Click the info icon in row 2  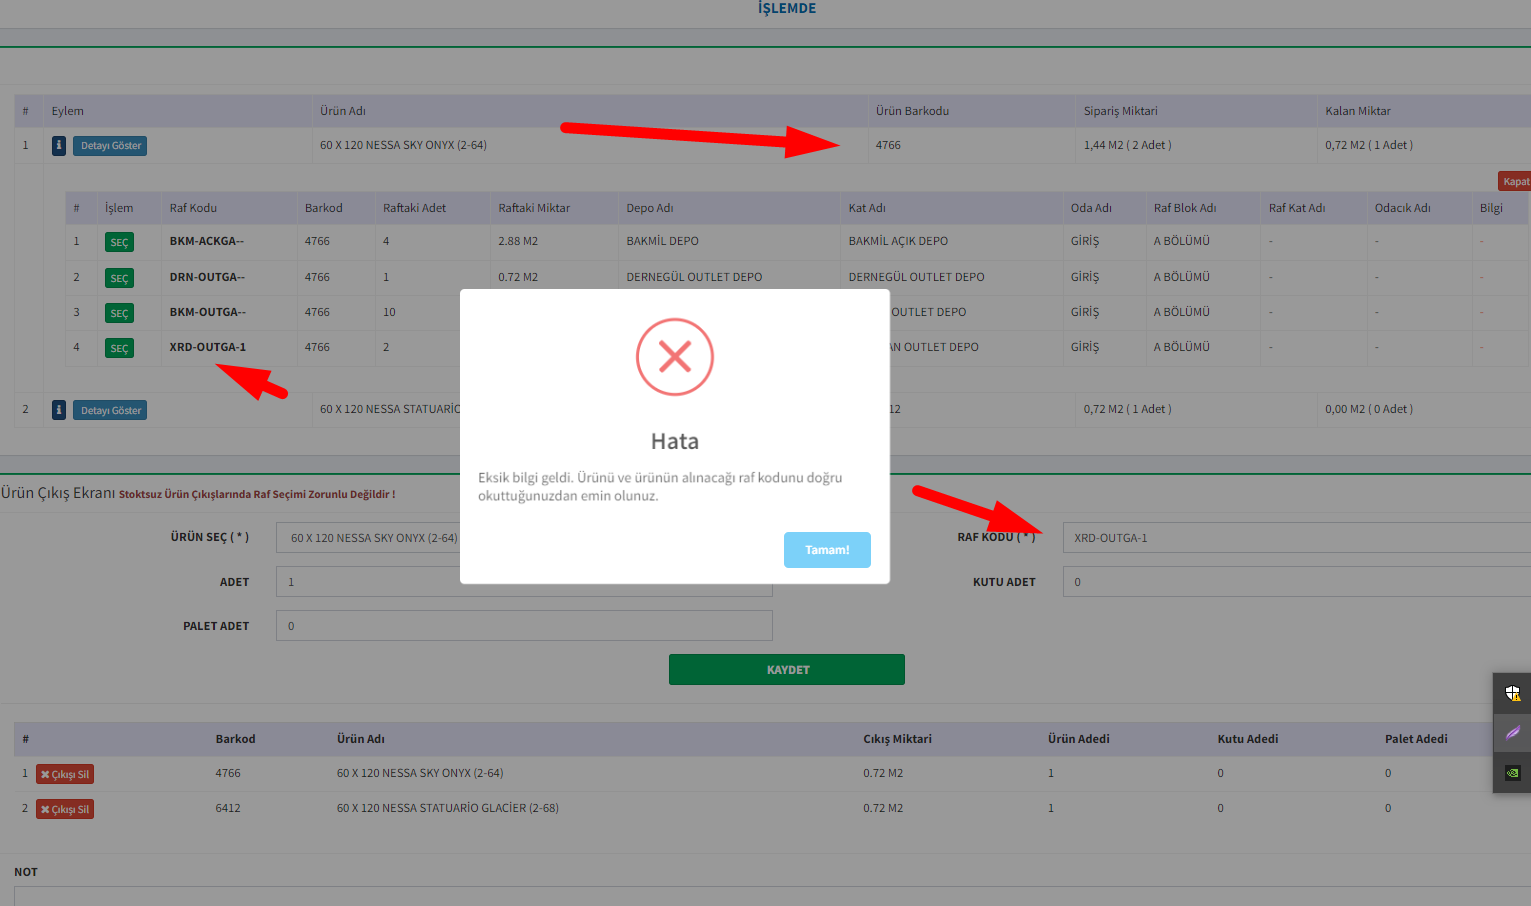point(59,410)
